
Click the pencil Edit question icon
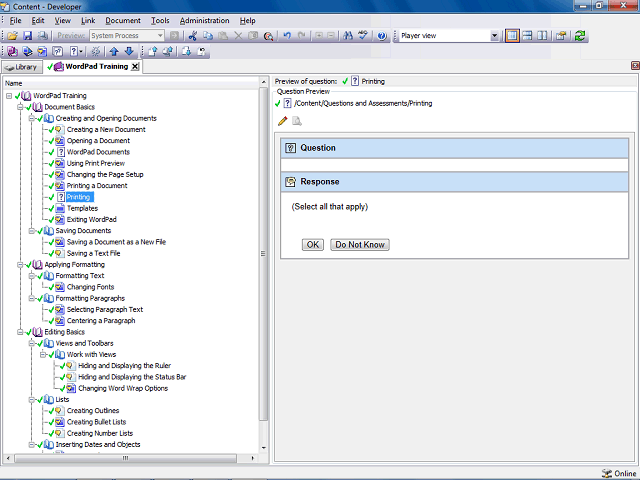(x=282, y=121)
